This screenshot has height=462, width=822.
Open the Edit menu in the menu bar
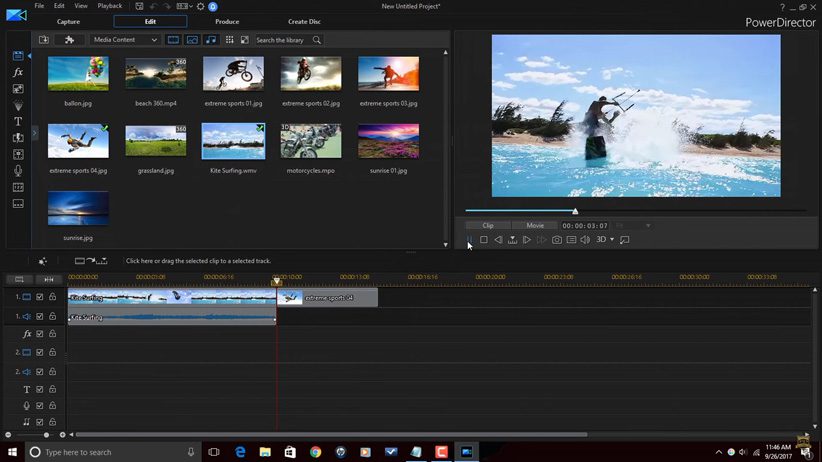[59, 6]
